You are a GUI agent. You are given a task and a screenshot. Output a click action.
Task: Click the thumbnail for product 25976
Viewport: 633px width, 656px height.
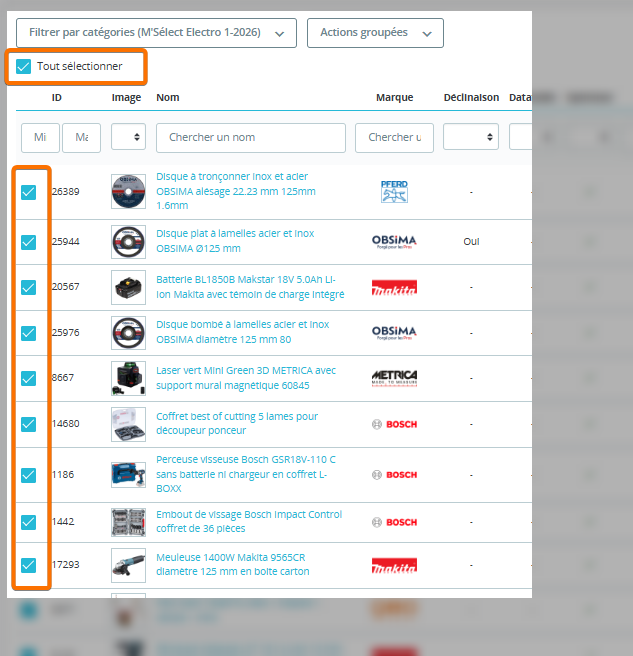(x=128, y=333)
